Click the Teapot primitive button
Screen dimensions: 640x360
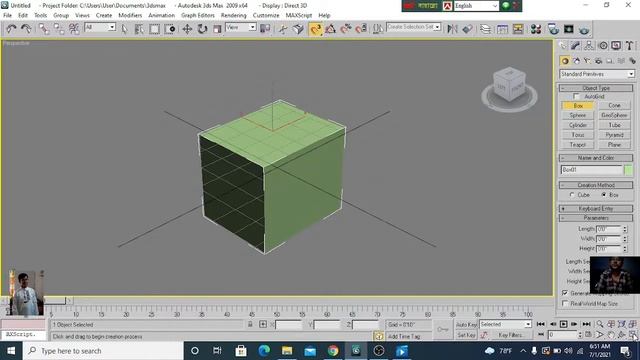click(578, 145)
